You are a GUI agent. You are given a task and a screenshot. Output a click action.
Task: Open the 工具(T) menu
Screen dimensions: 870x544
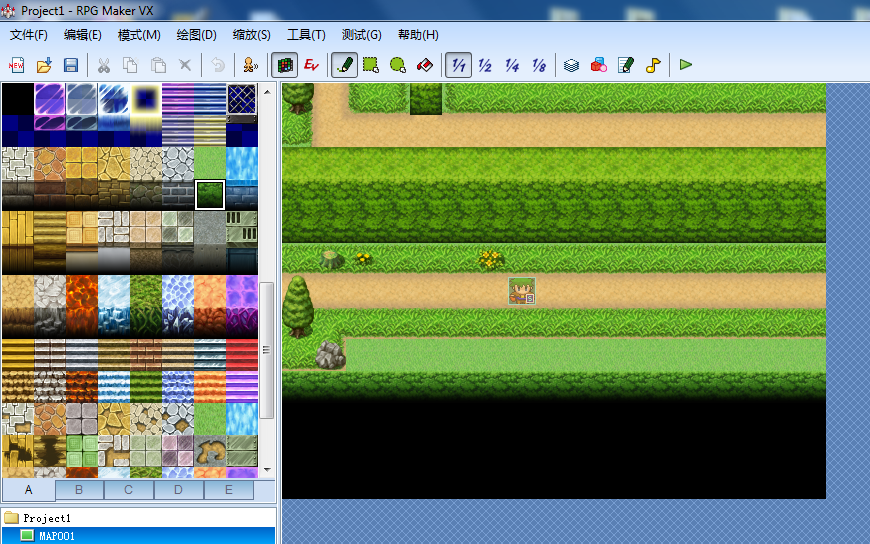click(x=306, y=35)
